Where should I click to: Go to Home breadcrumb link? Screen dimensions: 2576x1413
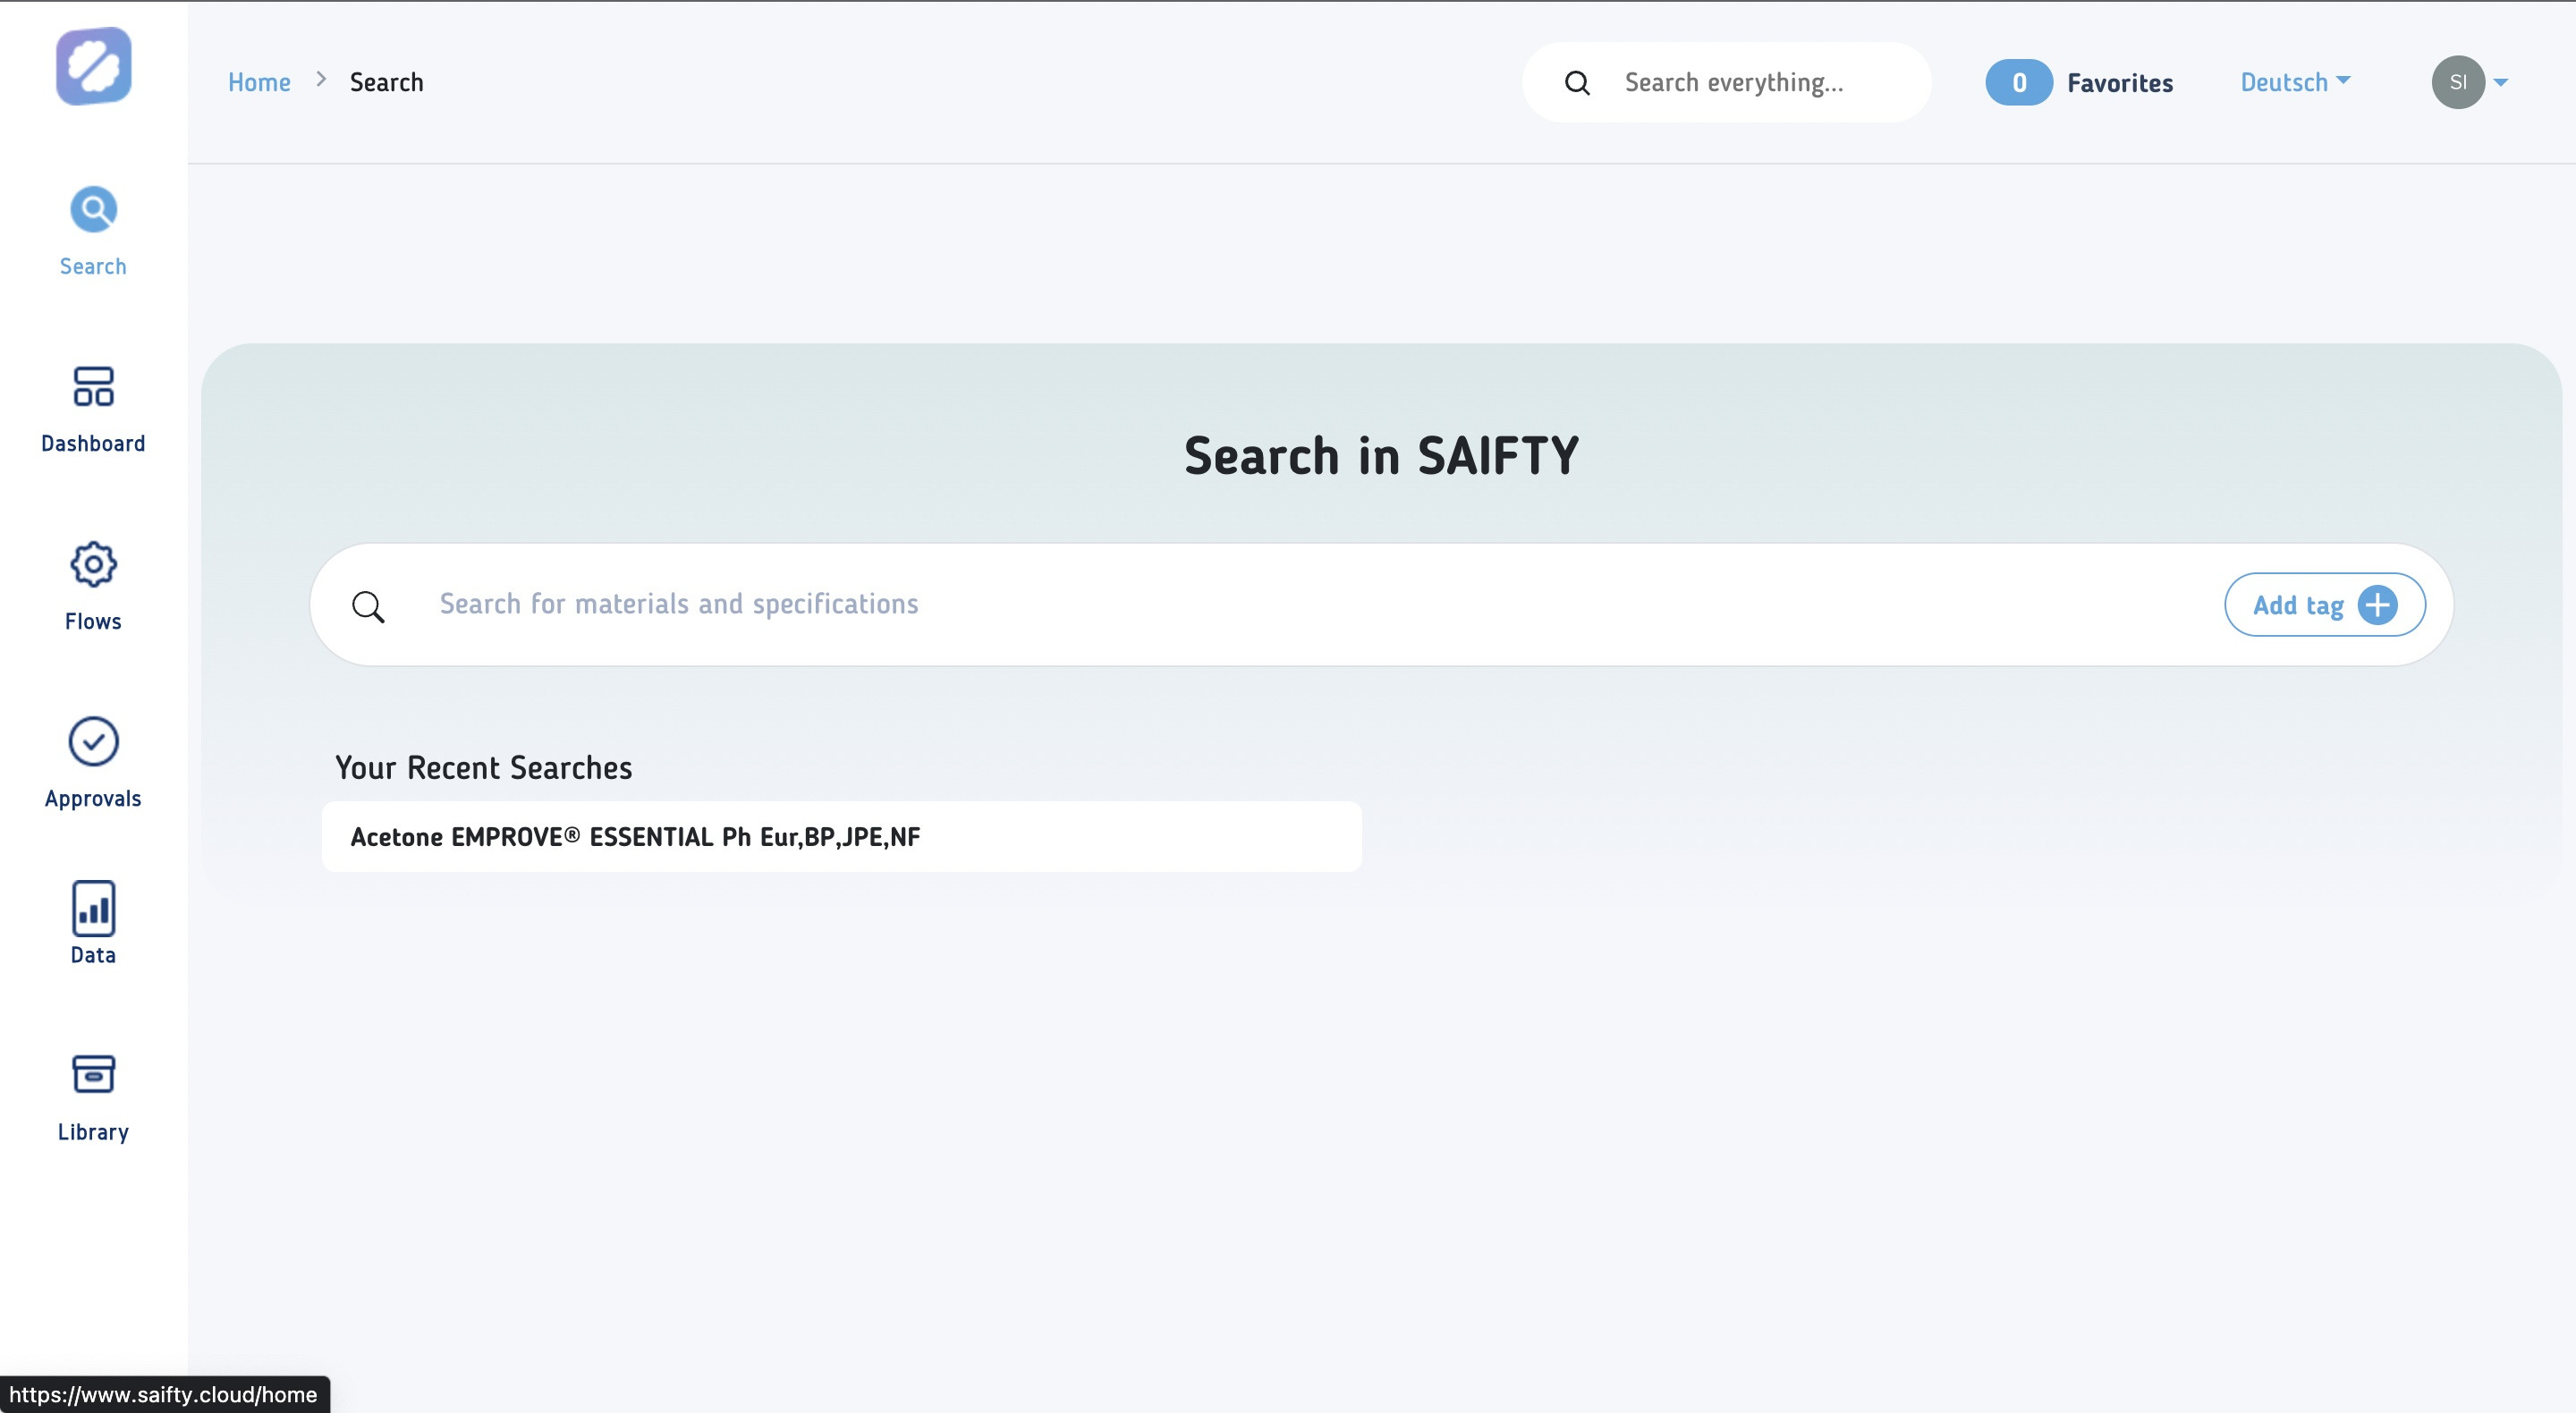(x=259, y=82)
